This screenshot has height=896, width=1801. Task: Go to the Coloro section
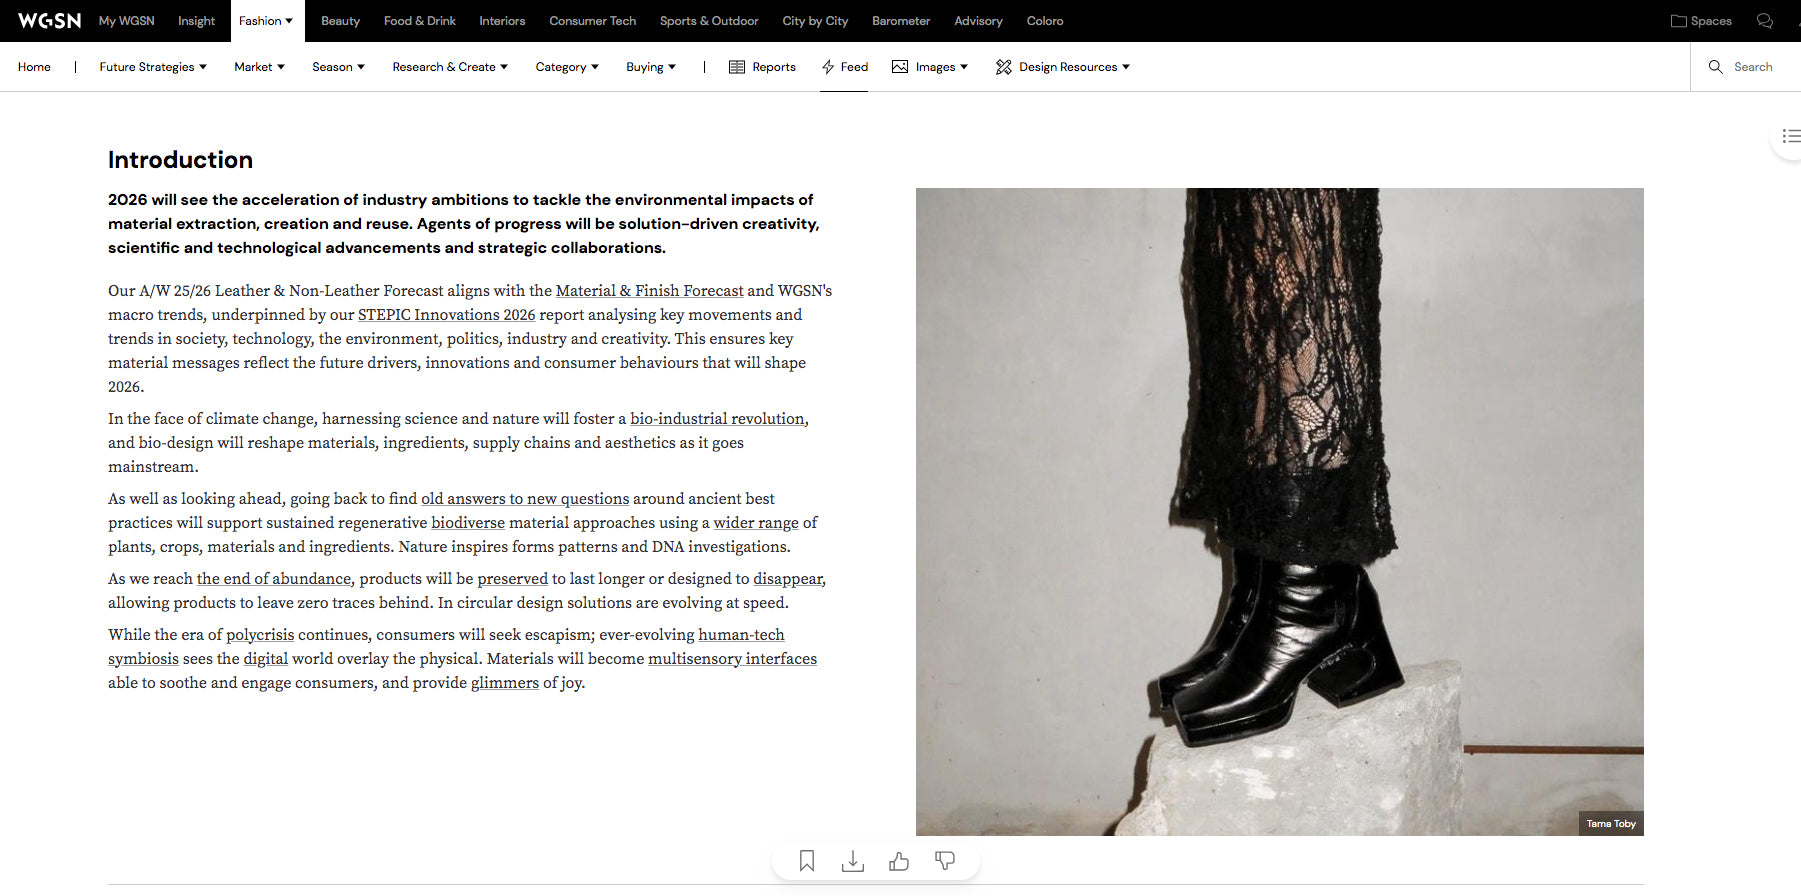click(1045, 21)
